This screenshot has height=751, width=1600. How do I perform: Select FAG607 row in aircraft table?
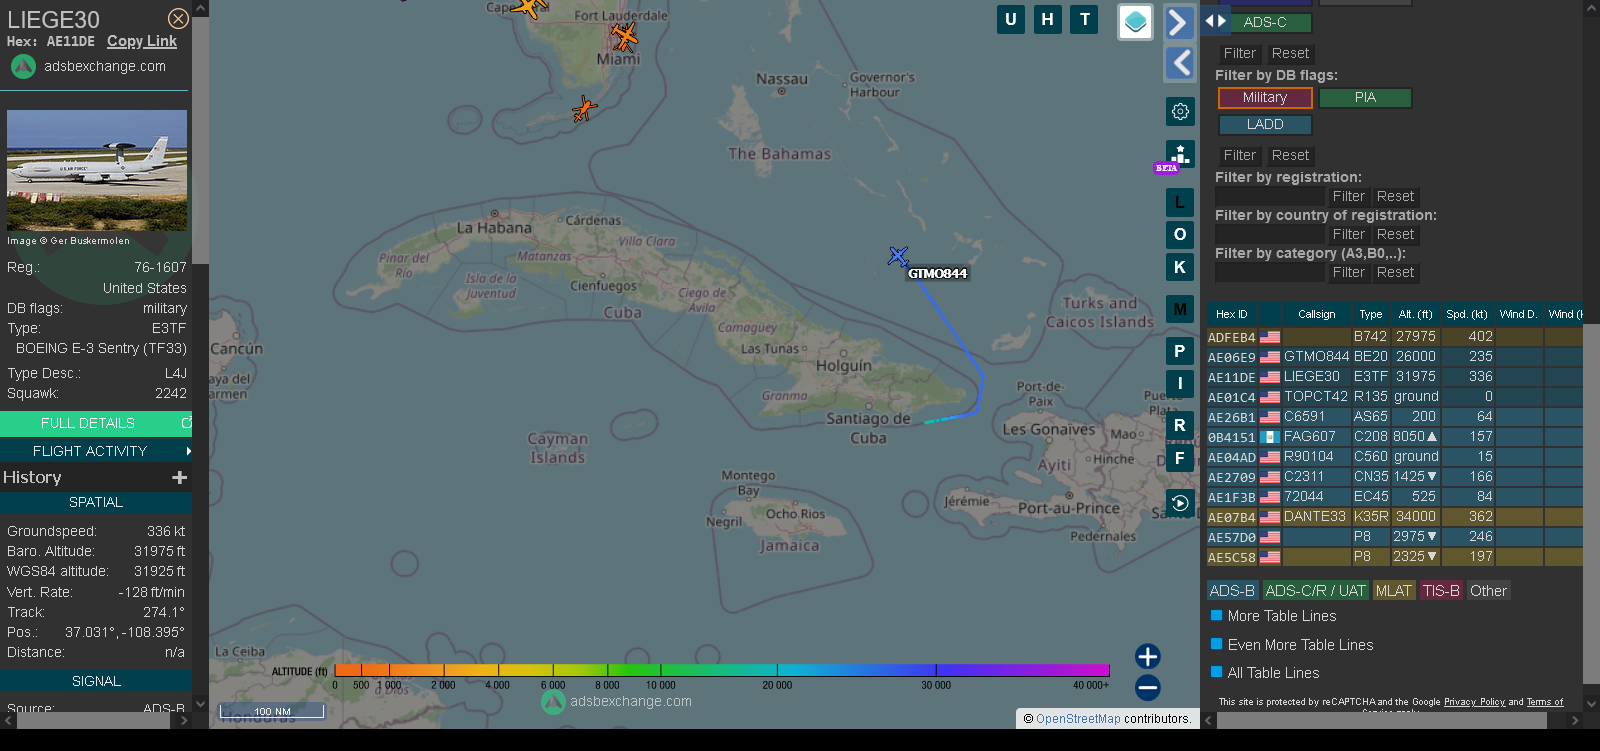tap(1395, 437)
